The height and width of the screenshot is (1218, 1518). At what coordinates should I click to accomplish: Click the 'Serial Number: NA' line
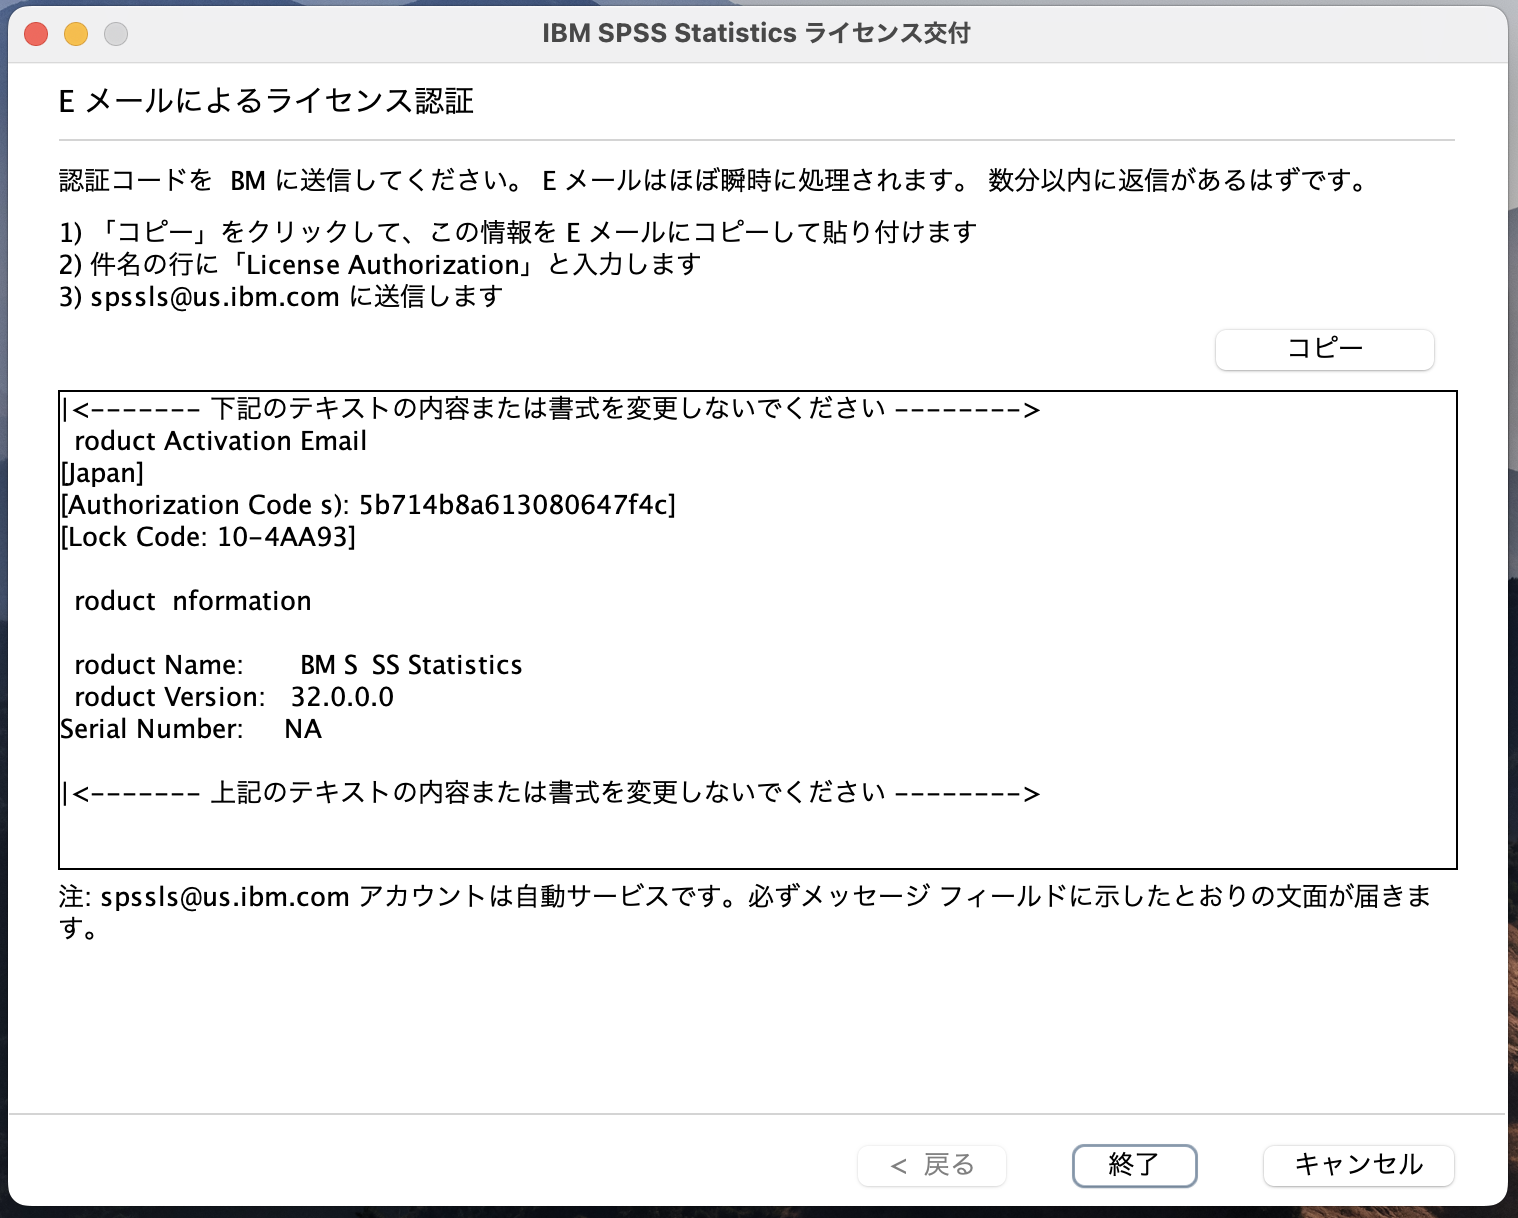[191, 729]
